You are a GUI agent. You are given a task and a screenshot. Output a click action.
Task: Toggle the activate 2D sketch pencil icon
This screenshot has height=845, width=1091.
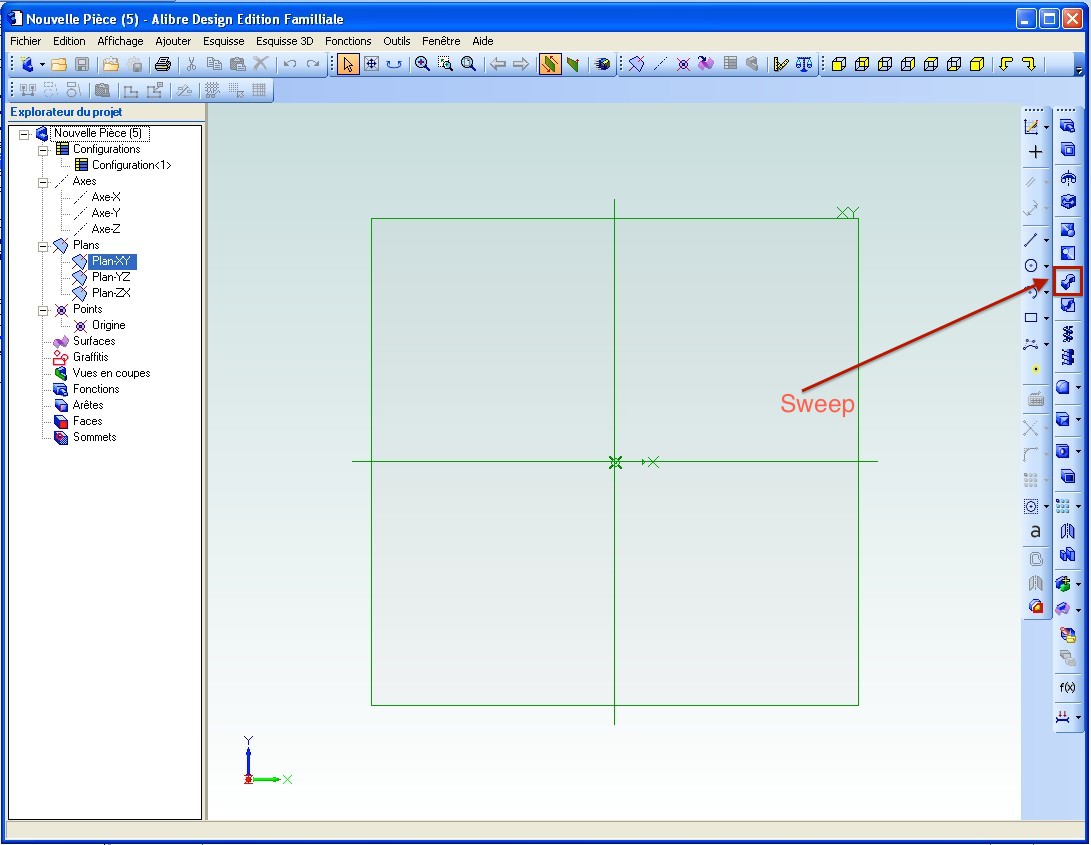tap(1031, 127)
